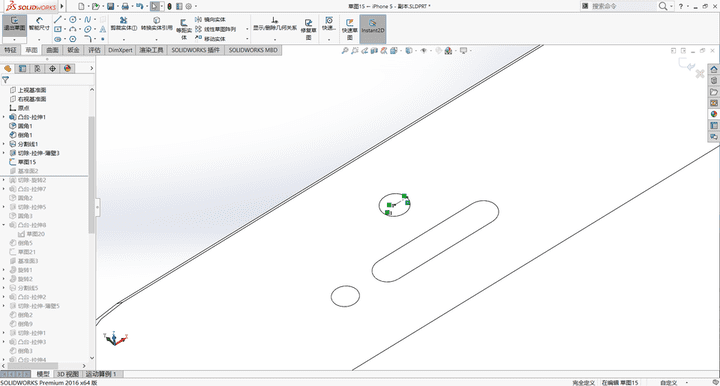720x386 pixels.
Task: Open the PropertyManager tab icon
Action: [x=22, y=68]
